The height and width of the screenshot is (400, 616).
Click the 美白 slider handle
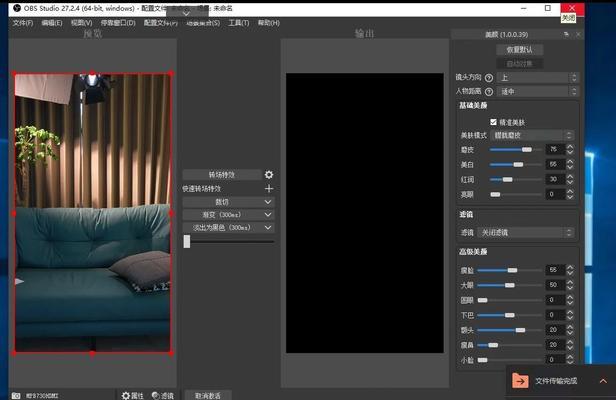[x=518, y=164]
